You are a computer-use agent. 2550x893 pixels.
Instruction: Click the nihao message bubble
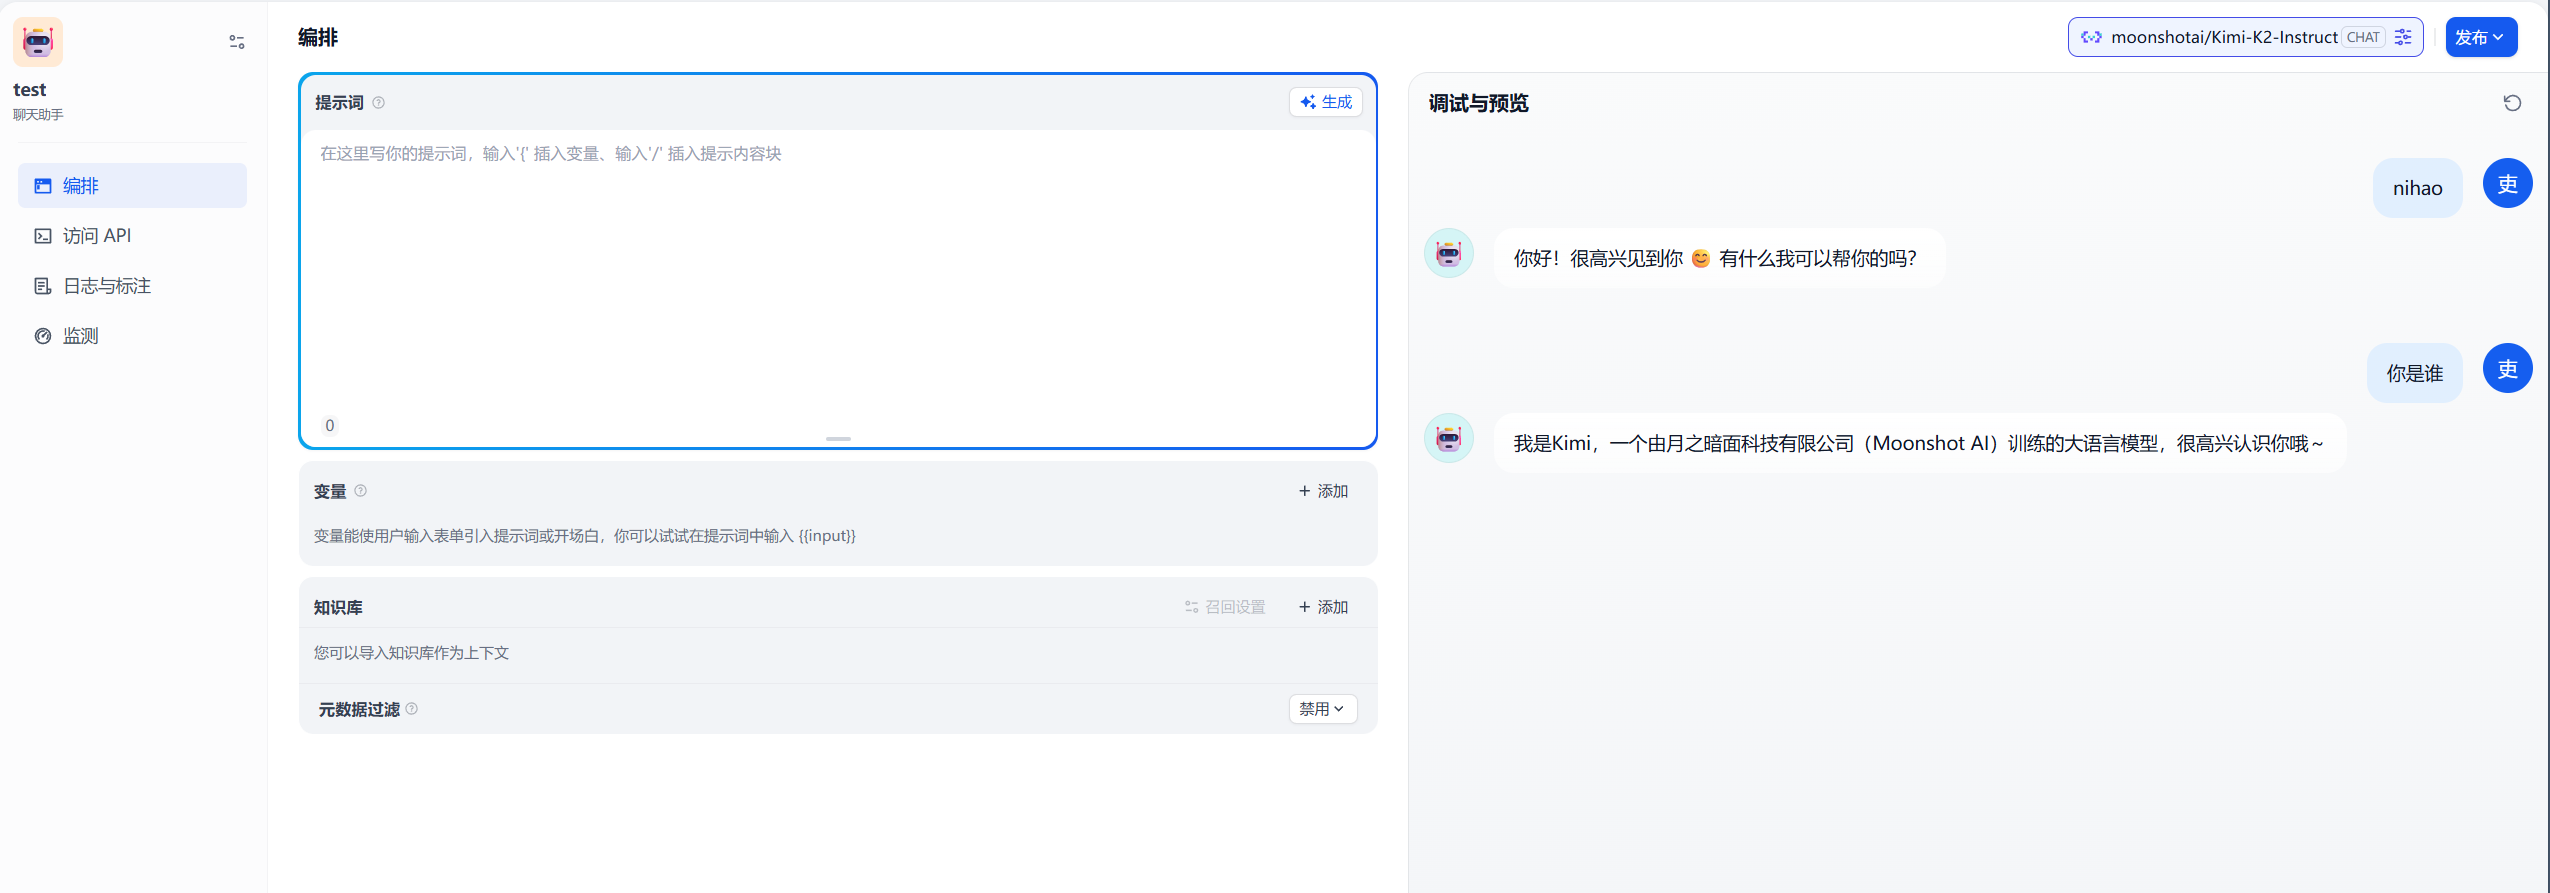(x=2417, y=188)
